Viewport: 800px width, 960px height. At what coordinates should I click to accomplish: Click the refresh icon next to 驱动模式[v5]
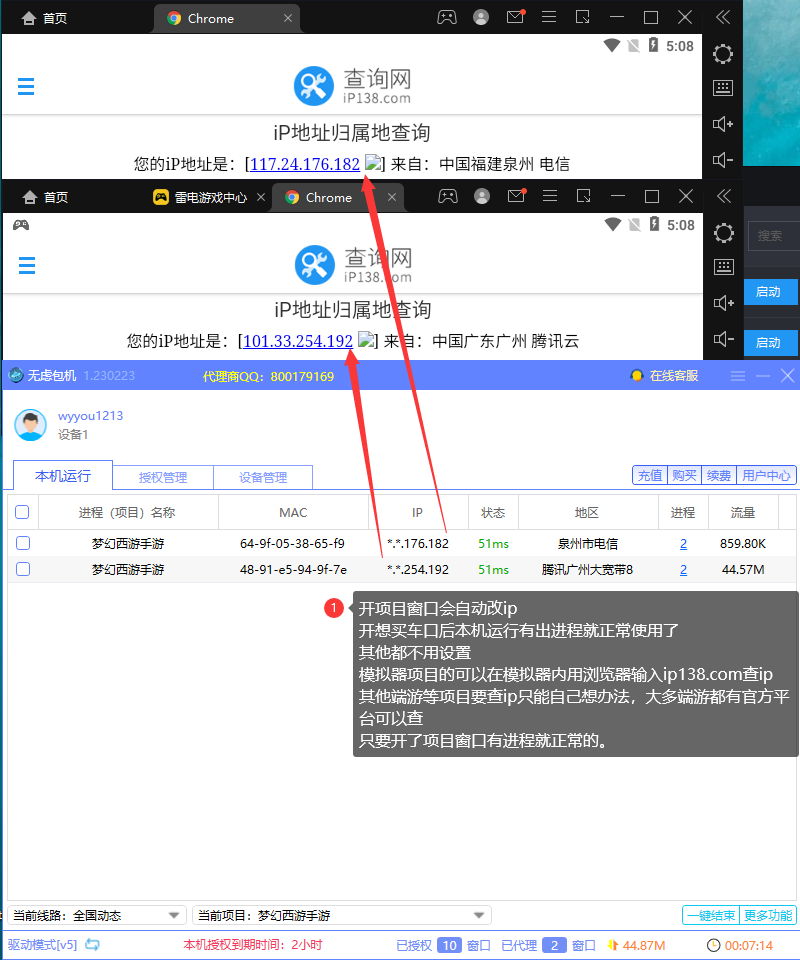tap(92, 945)
